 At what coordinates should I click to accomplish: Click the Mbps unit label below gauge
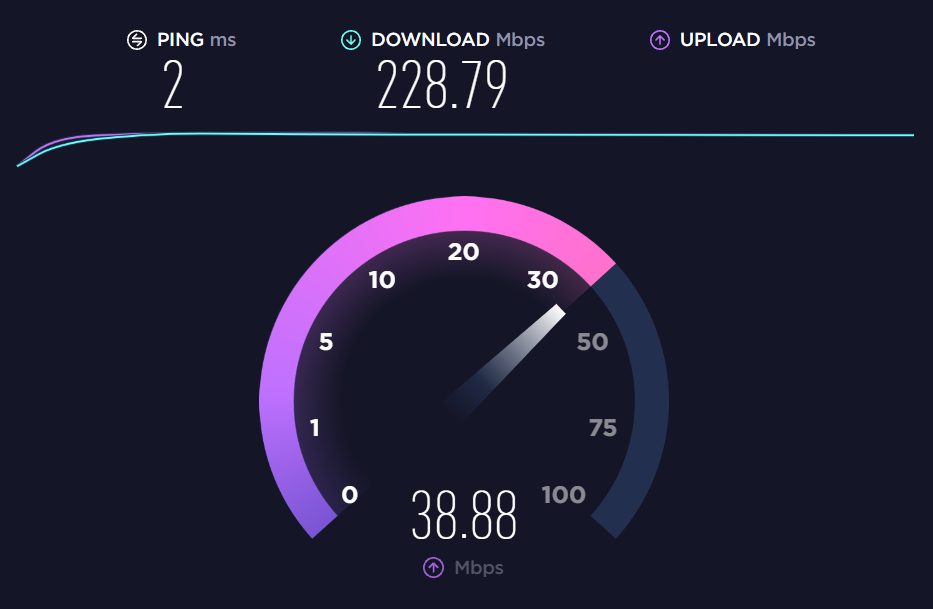click(x=479, y=568)
